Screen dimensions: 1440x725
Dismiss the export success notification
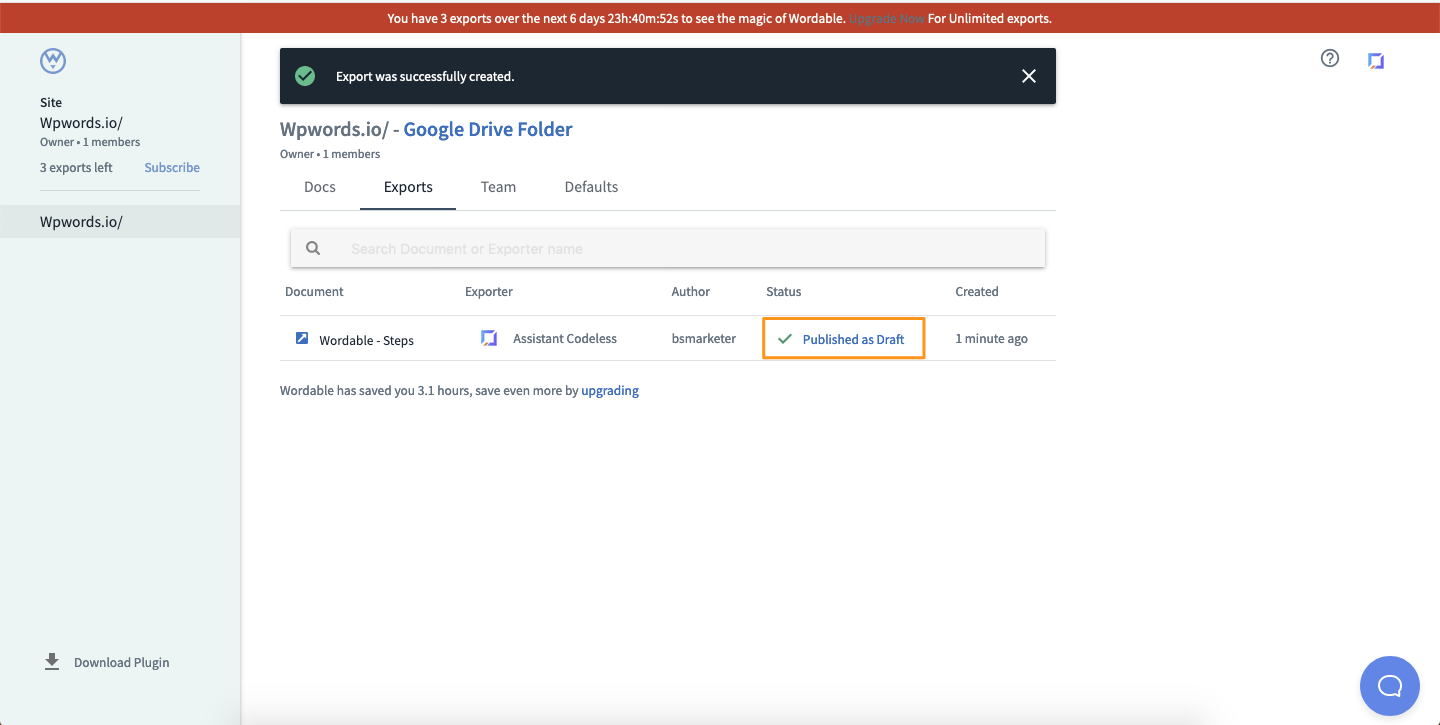coord(1028,76)
